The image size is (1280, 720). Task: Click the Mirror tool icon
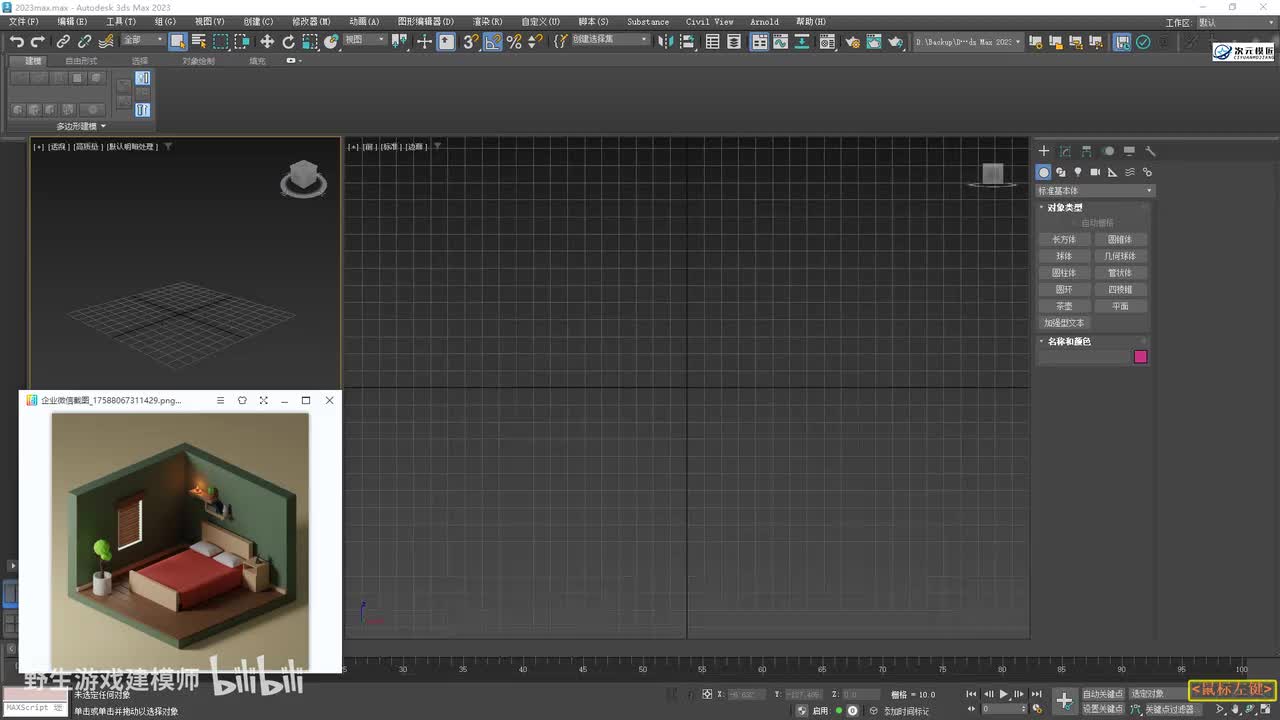[666, 41]
